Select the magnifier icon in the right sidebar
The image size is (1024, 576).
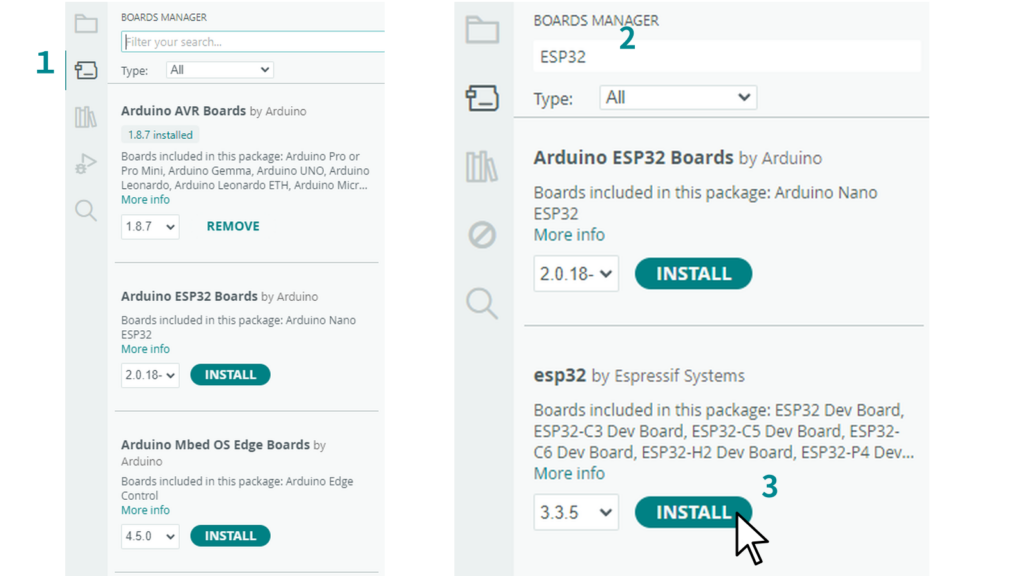click(x=482, y=304)
